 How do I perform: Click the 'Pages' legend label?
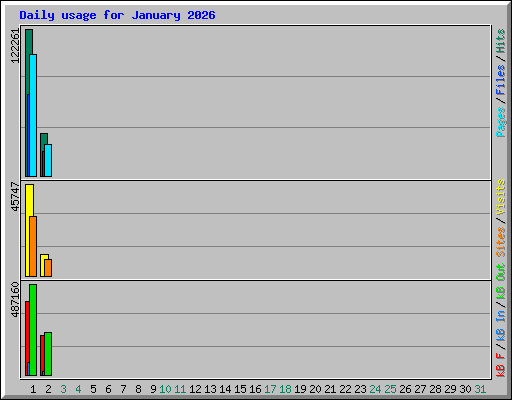tap(501, 122)
